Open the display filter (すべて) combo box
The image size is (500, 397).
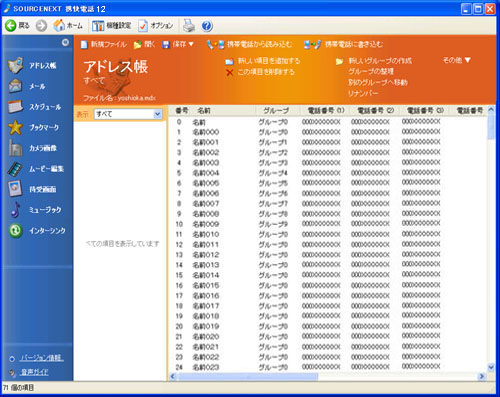coord(128,114)
